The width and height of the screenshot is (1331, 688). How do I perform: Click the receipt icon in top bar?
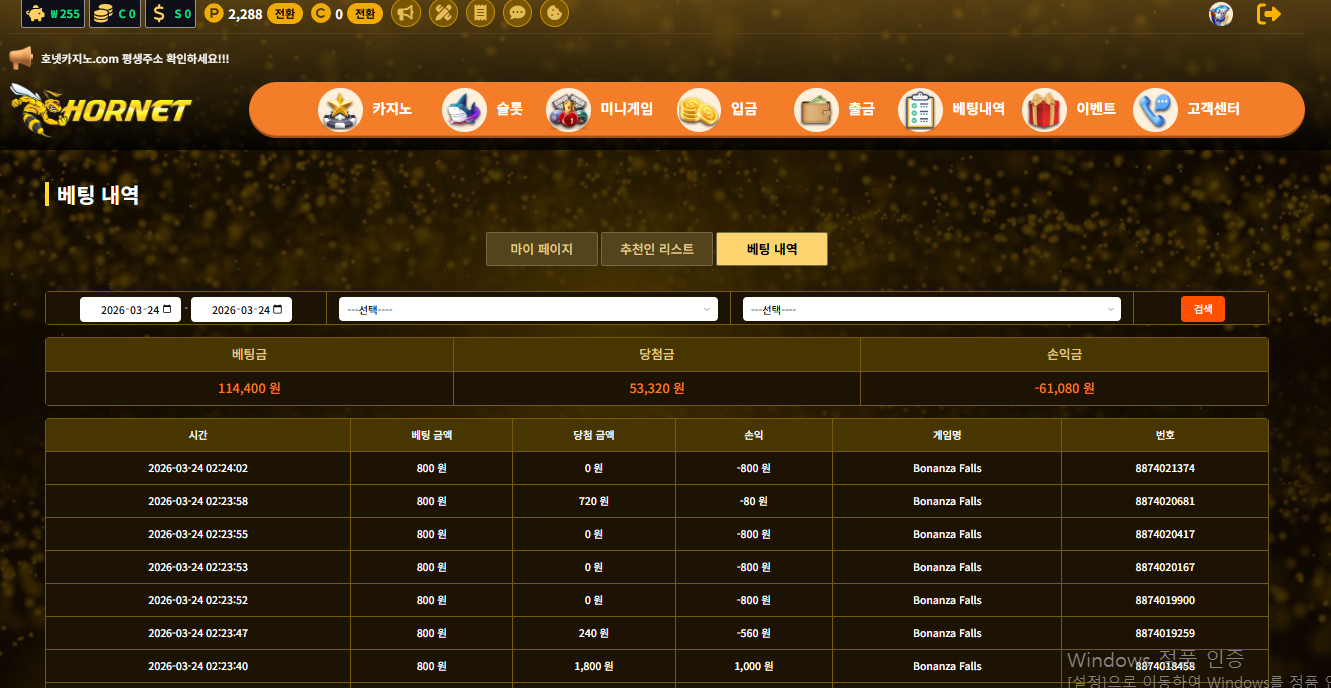pyautogui.click(x=481, y=14)
